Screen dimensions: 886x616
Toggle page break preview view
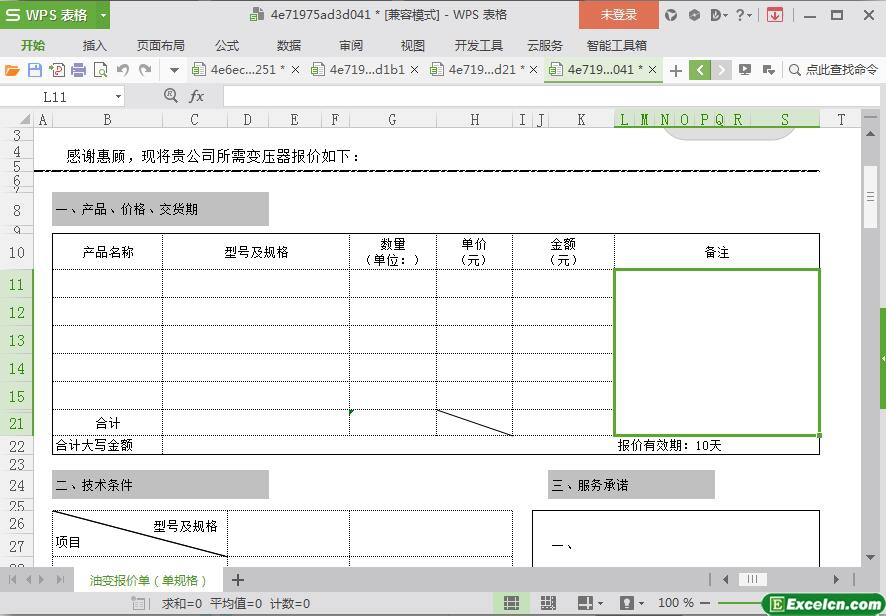click(x=548, y=603)
